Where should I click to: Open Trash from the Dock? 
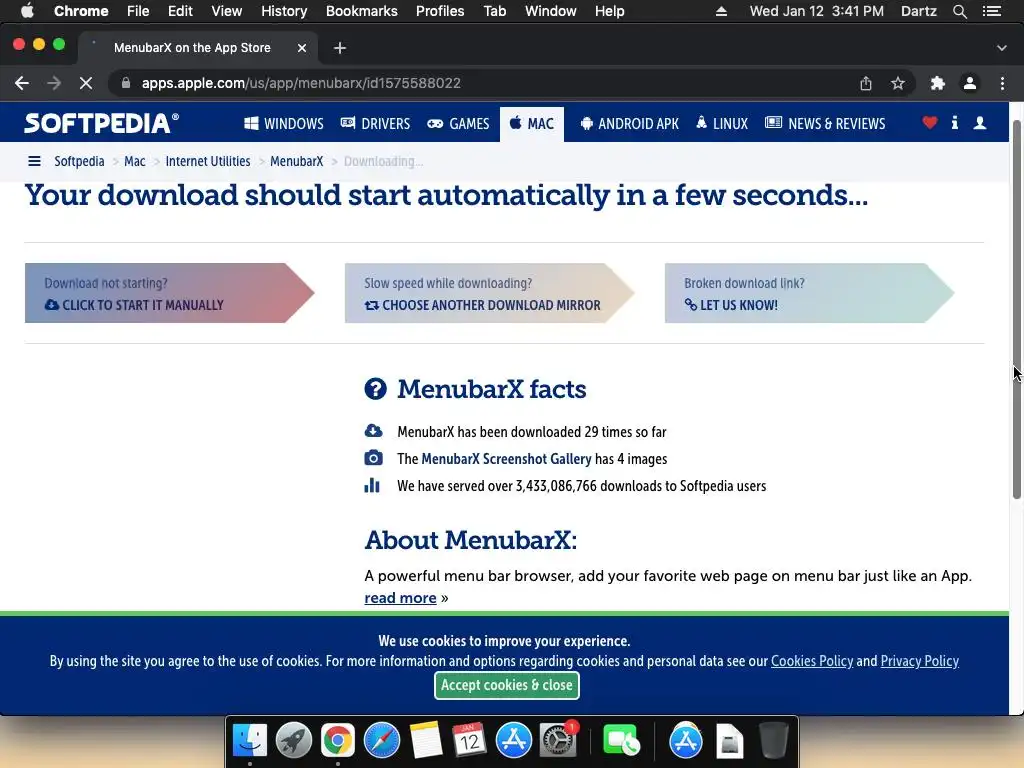773,741
